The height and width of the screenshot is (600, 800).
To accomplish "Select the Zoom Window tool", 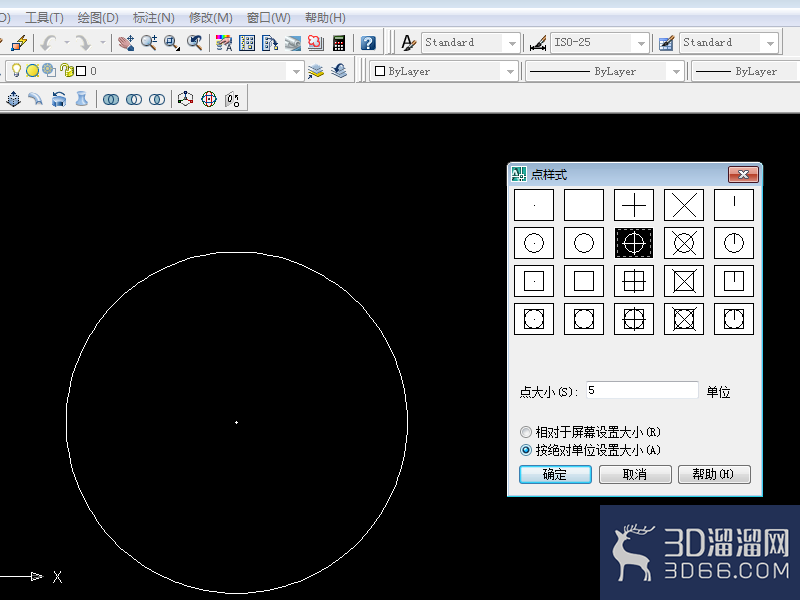I will click(x=171, y=42).
